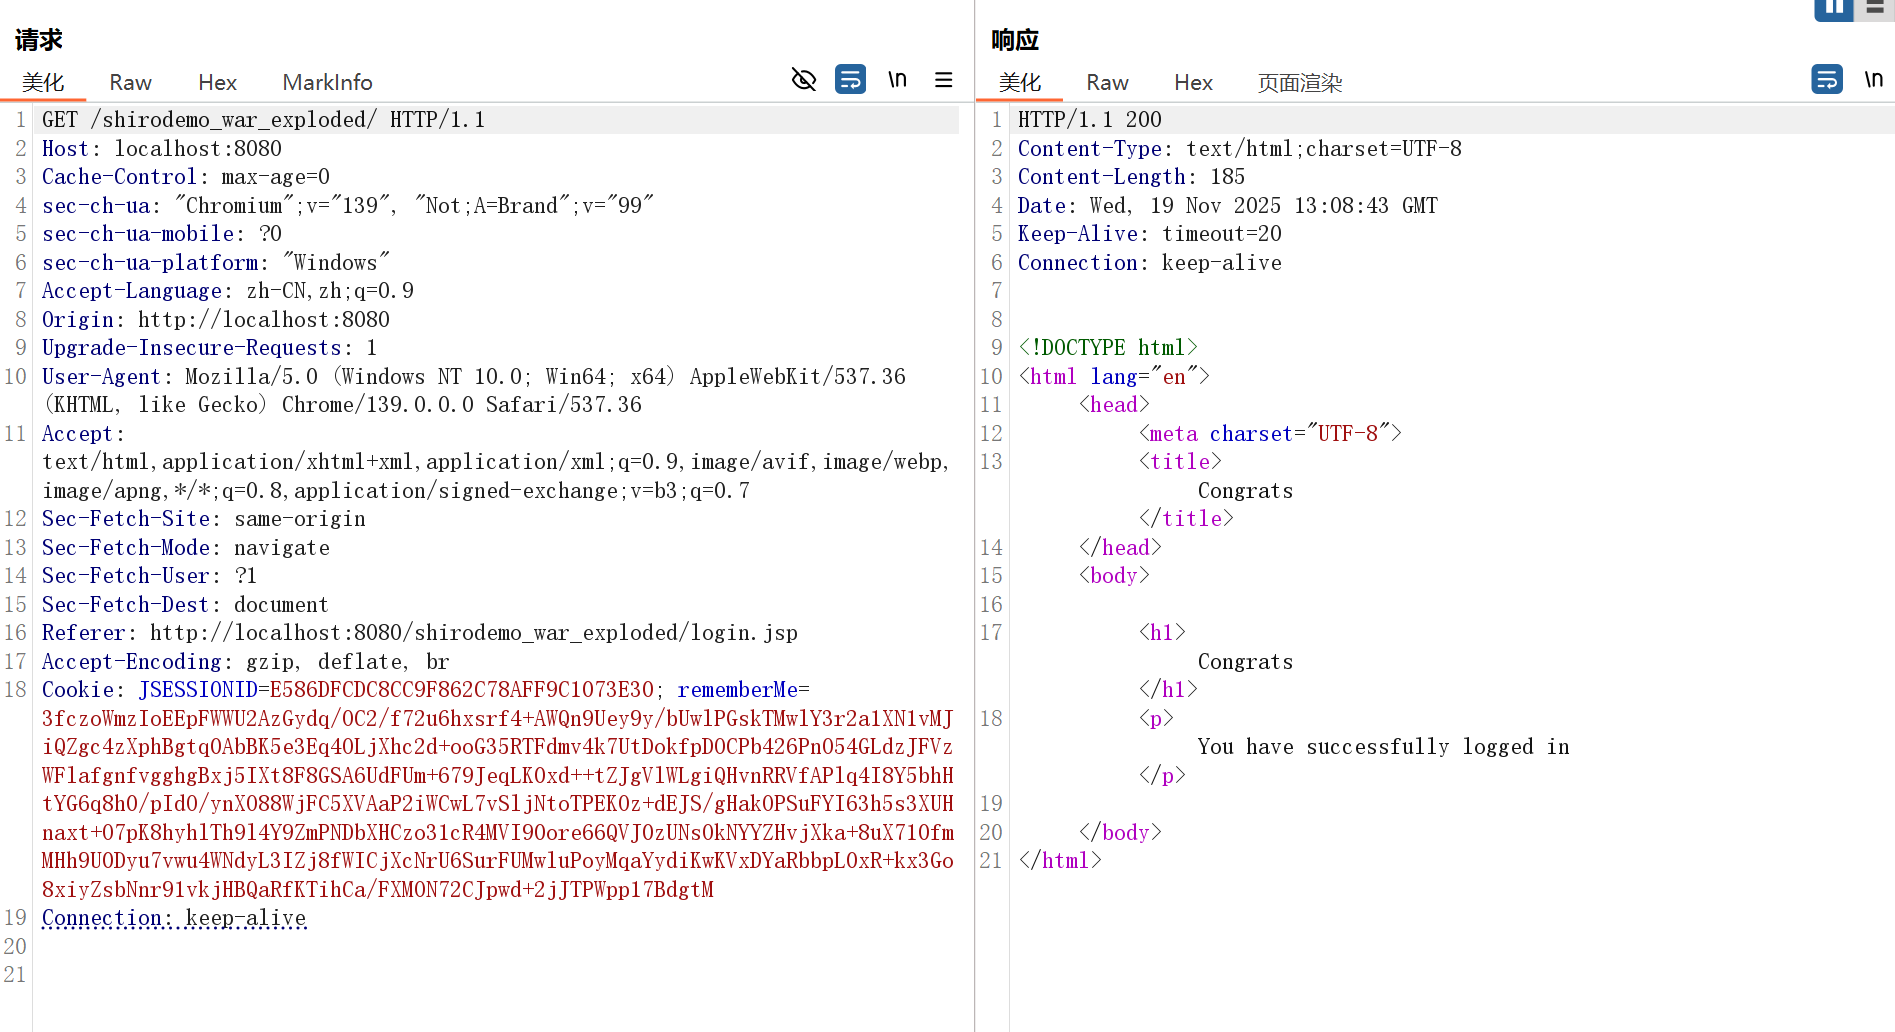The height and width of the screenshot is (1032, 1895).
Task: Switch request view to Hex tab
Action: coord(217,82)
